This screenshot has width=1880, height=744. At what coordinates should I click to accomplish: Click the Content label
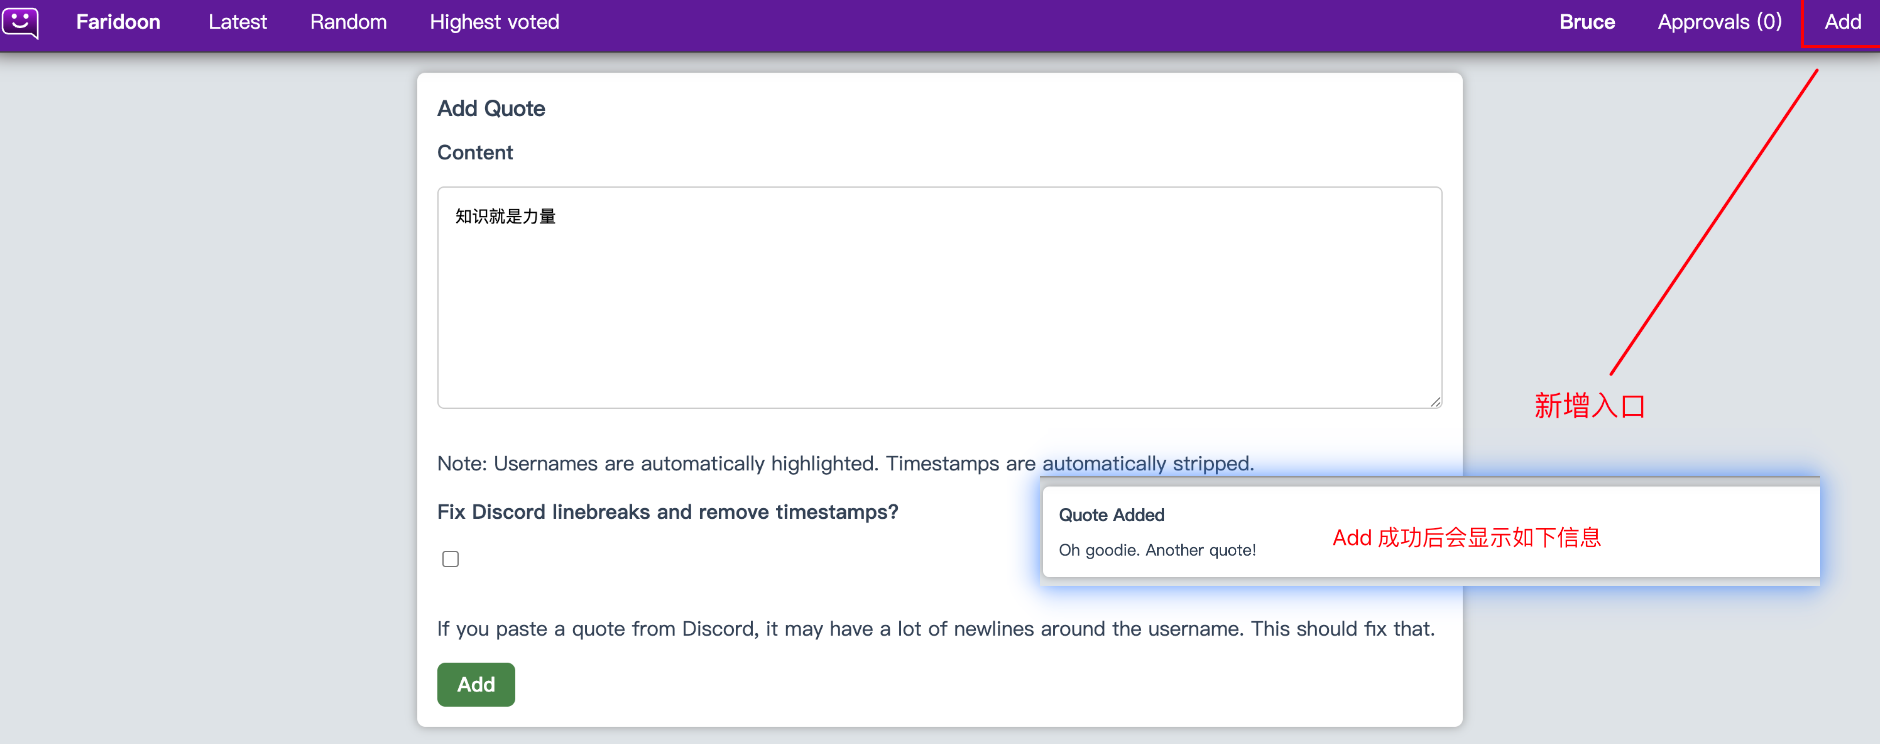point(475,153)
